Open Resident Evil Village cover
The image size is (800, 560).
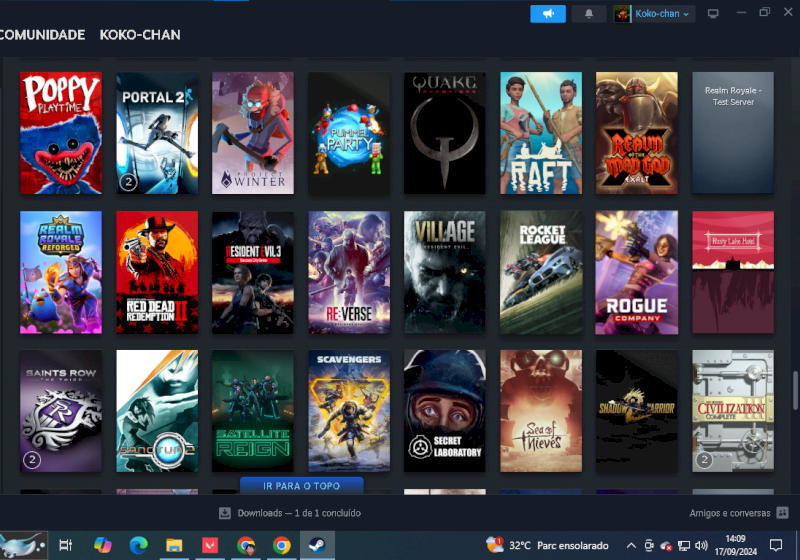click(445, 272)
